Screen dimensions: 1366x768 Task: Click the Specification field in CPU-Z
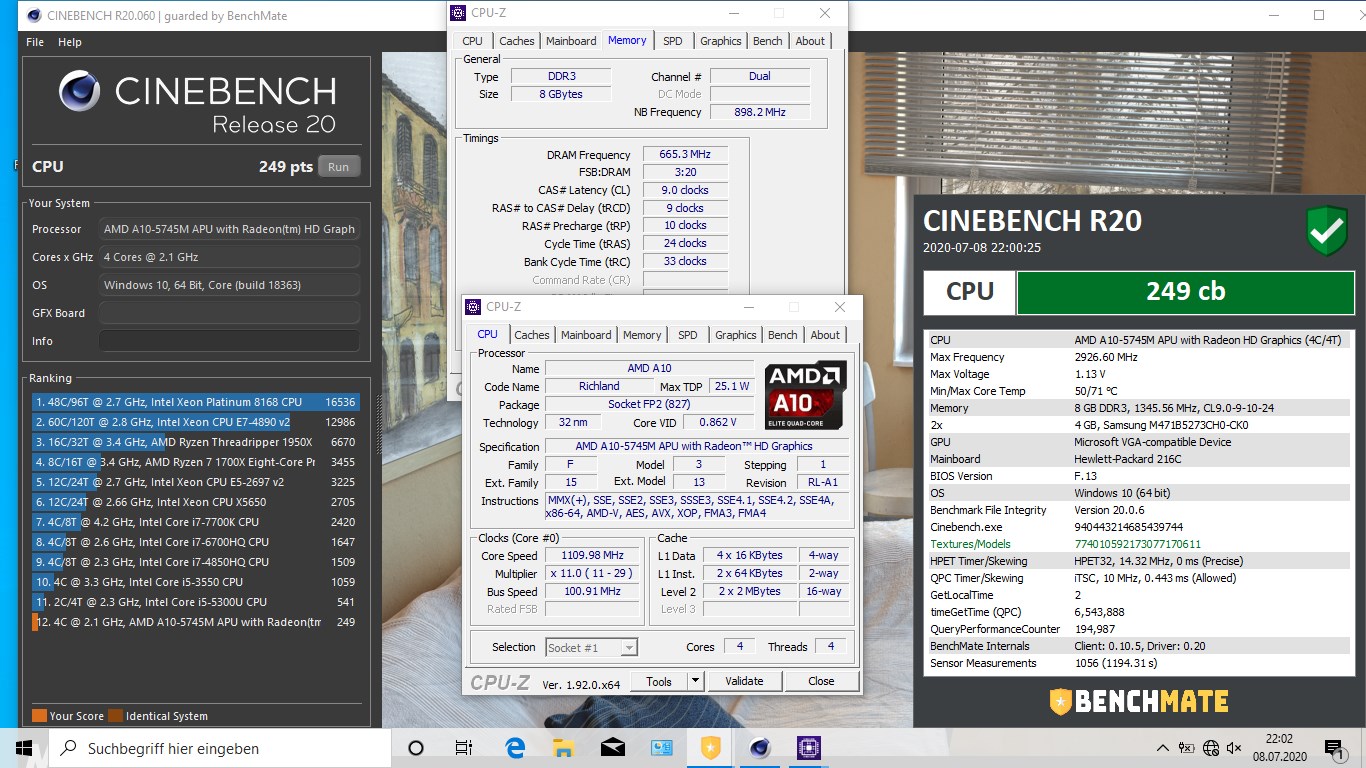click(x=696, y=446)
